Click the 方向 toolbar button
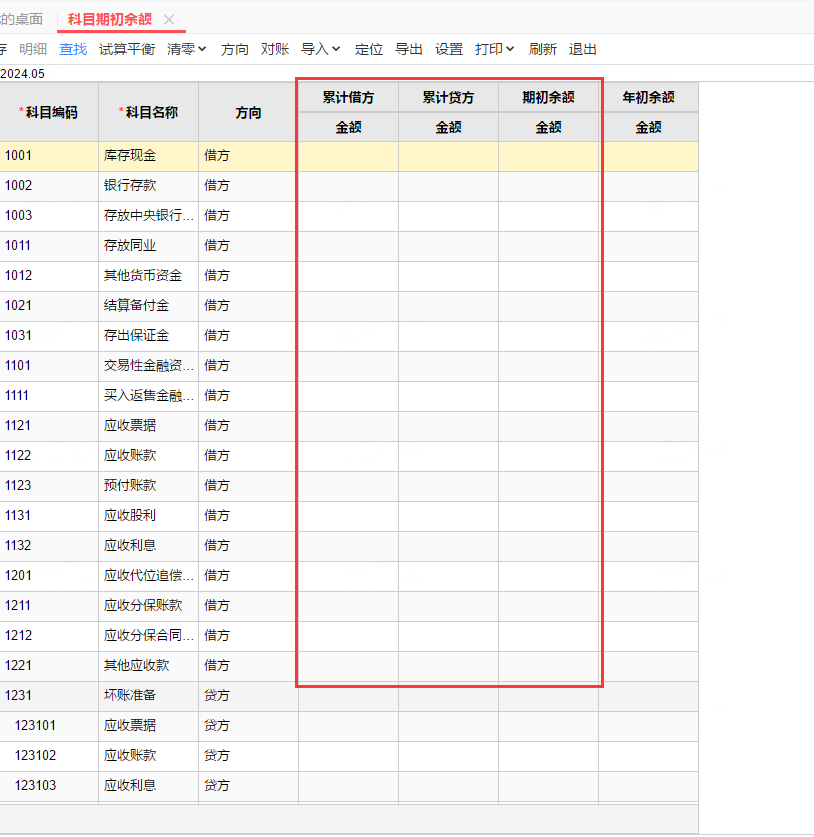The width and height of the screenshot is (814, 837). [x=235, y=49]
